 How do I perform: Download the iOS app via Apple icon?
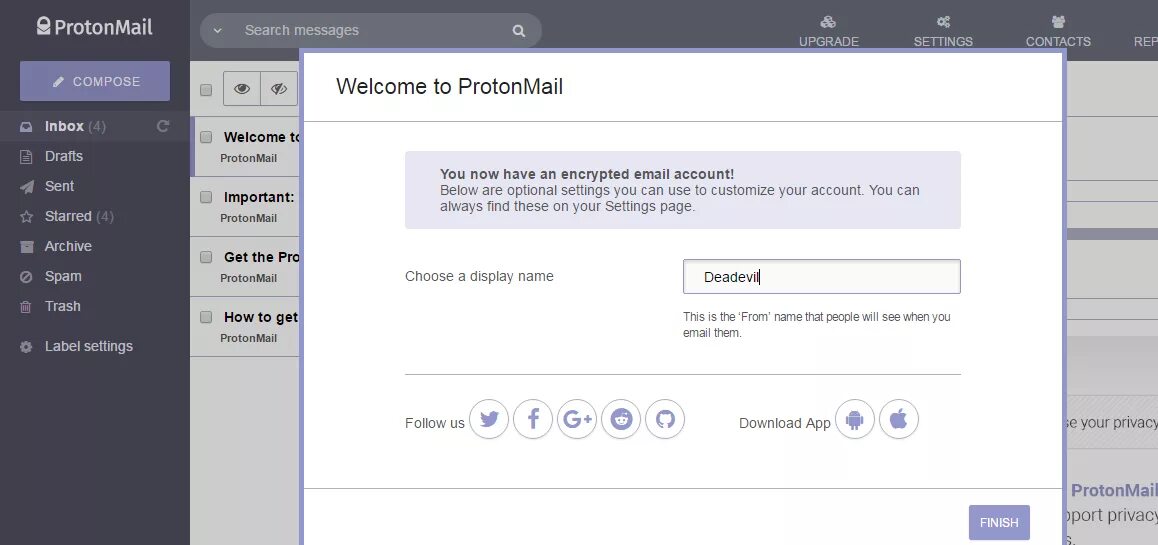tap(899, 419)
